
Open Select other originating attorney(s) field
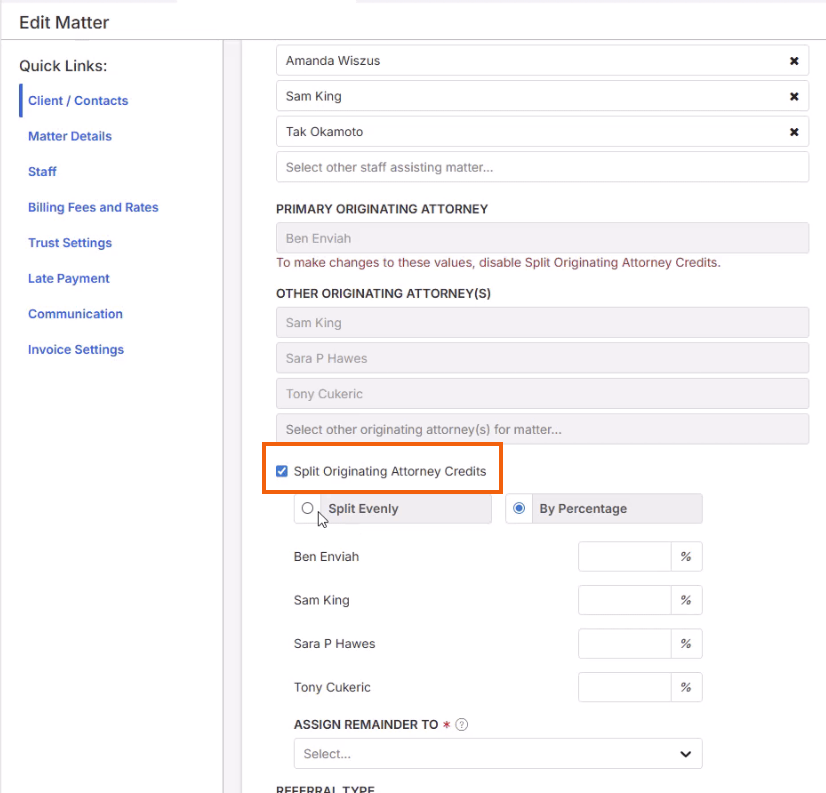coord(542,430)
